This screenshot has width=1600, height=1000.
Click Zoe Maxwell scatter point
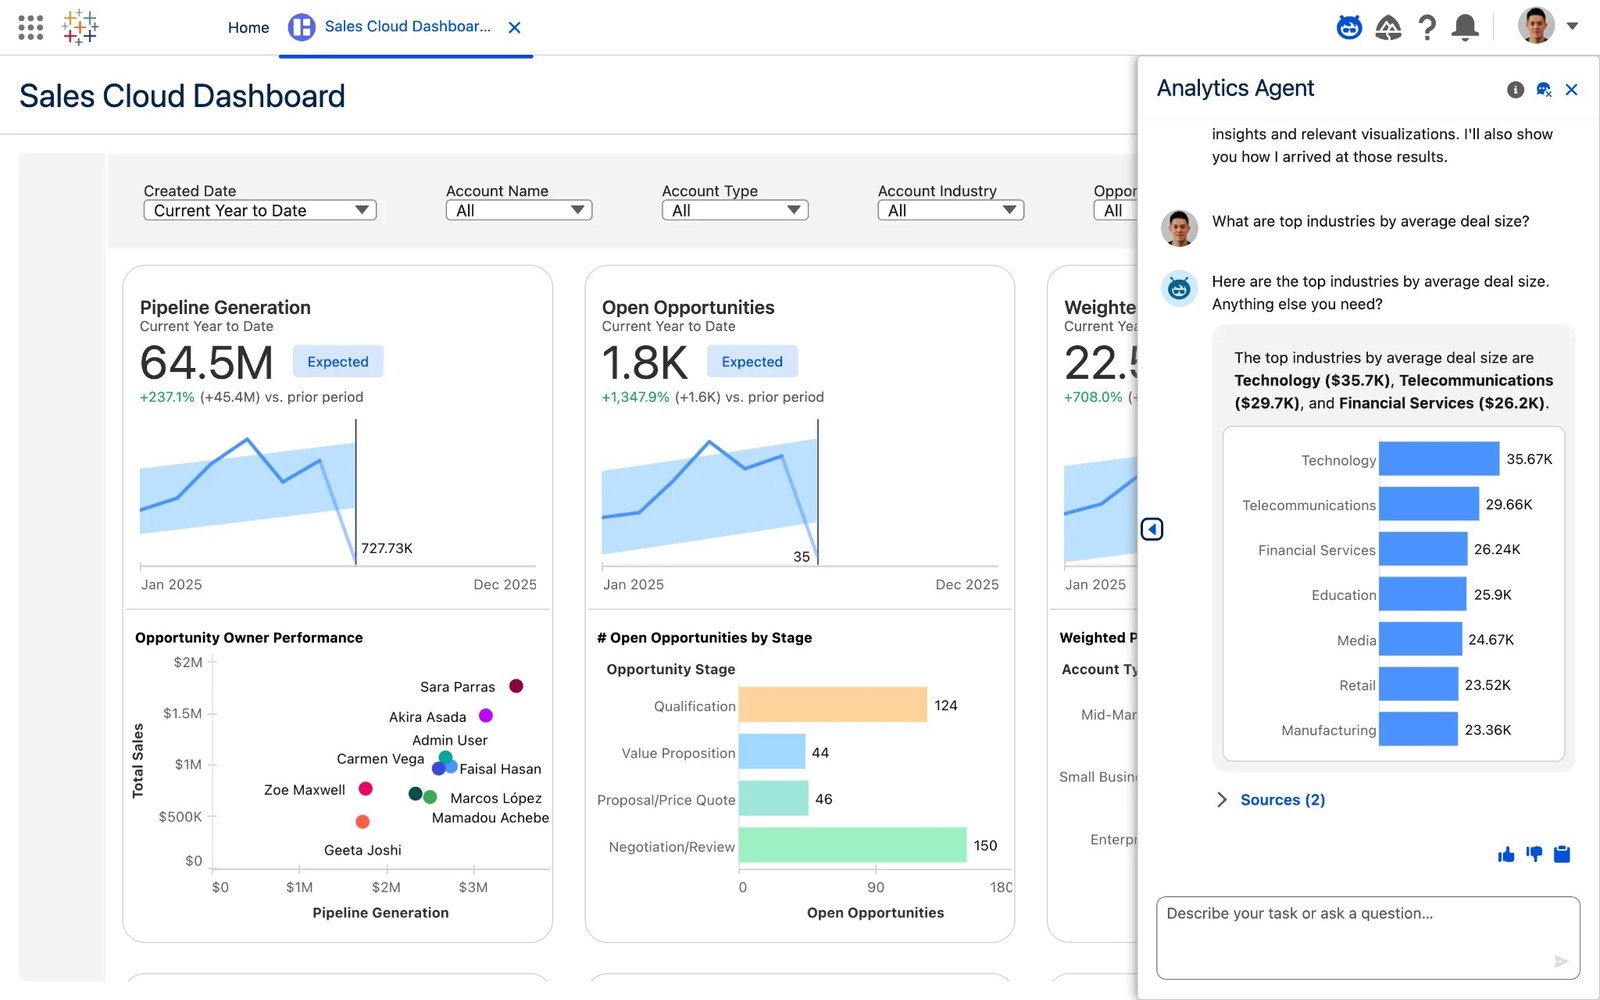(366, 789)
